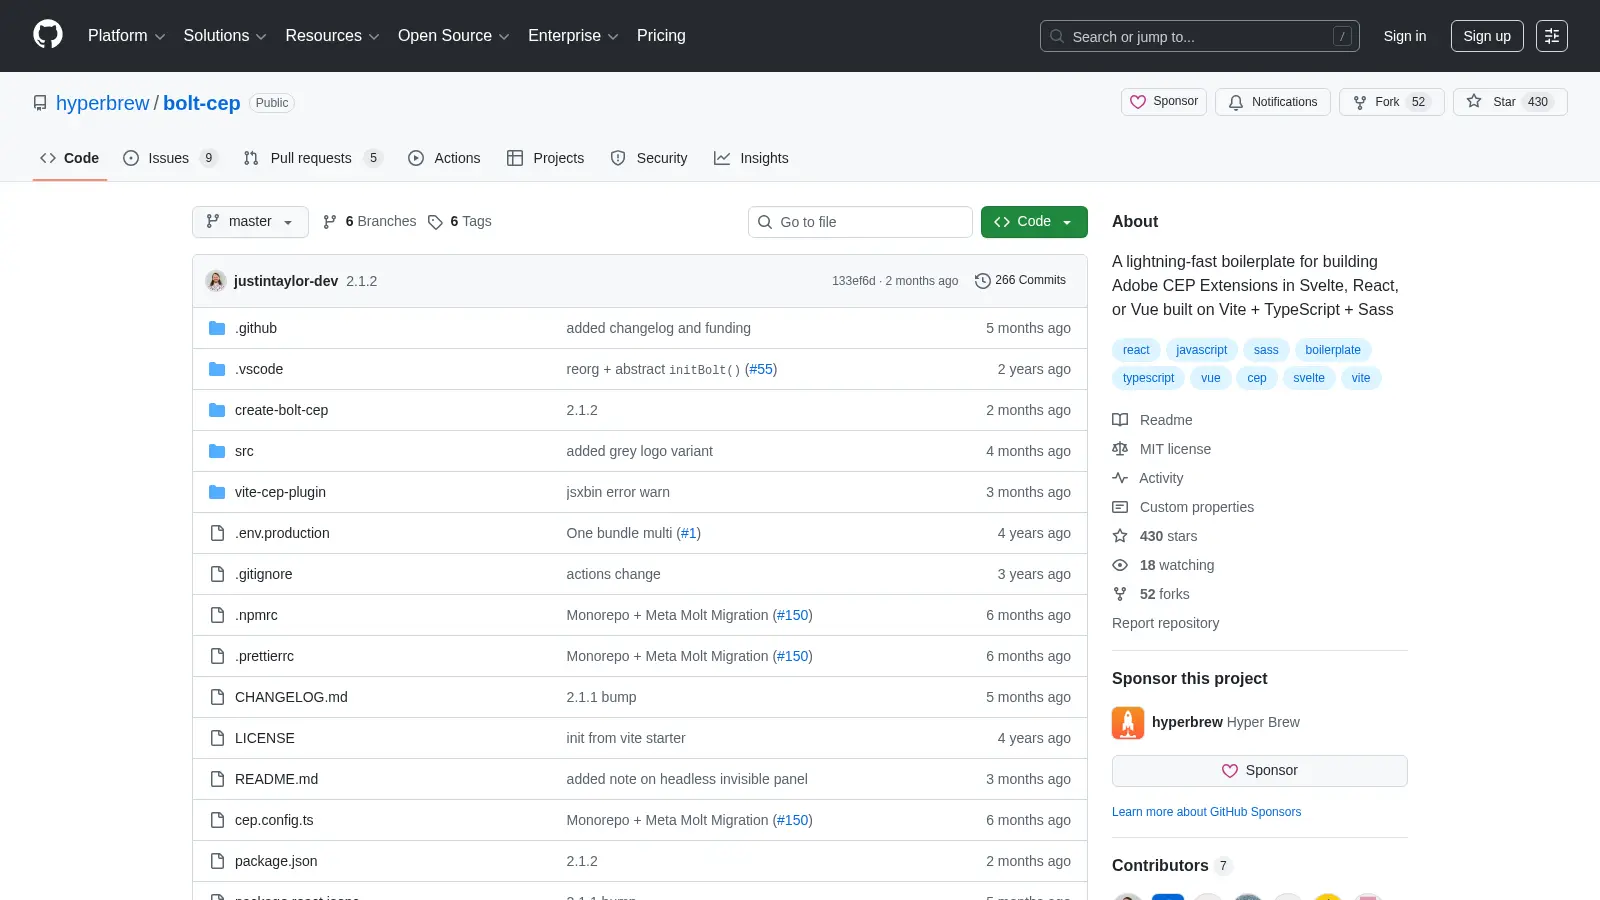
Task: Click the justintaylor-dev avatar
Action: pos(216,281)
